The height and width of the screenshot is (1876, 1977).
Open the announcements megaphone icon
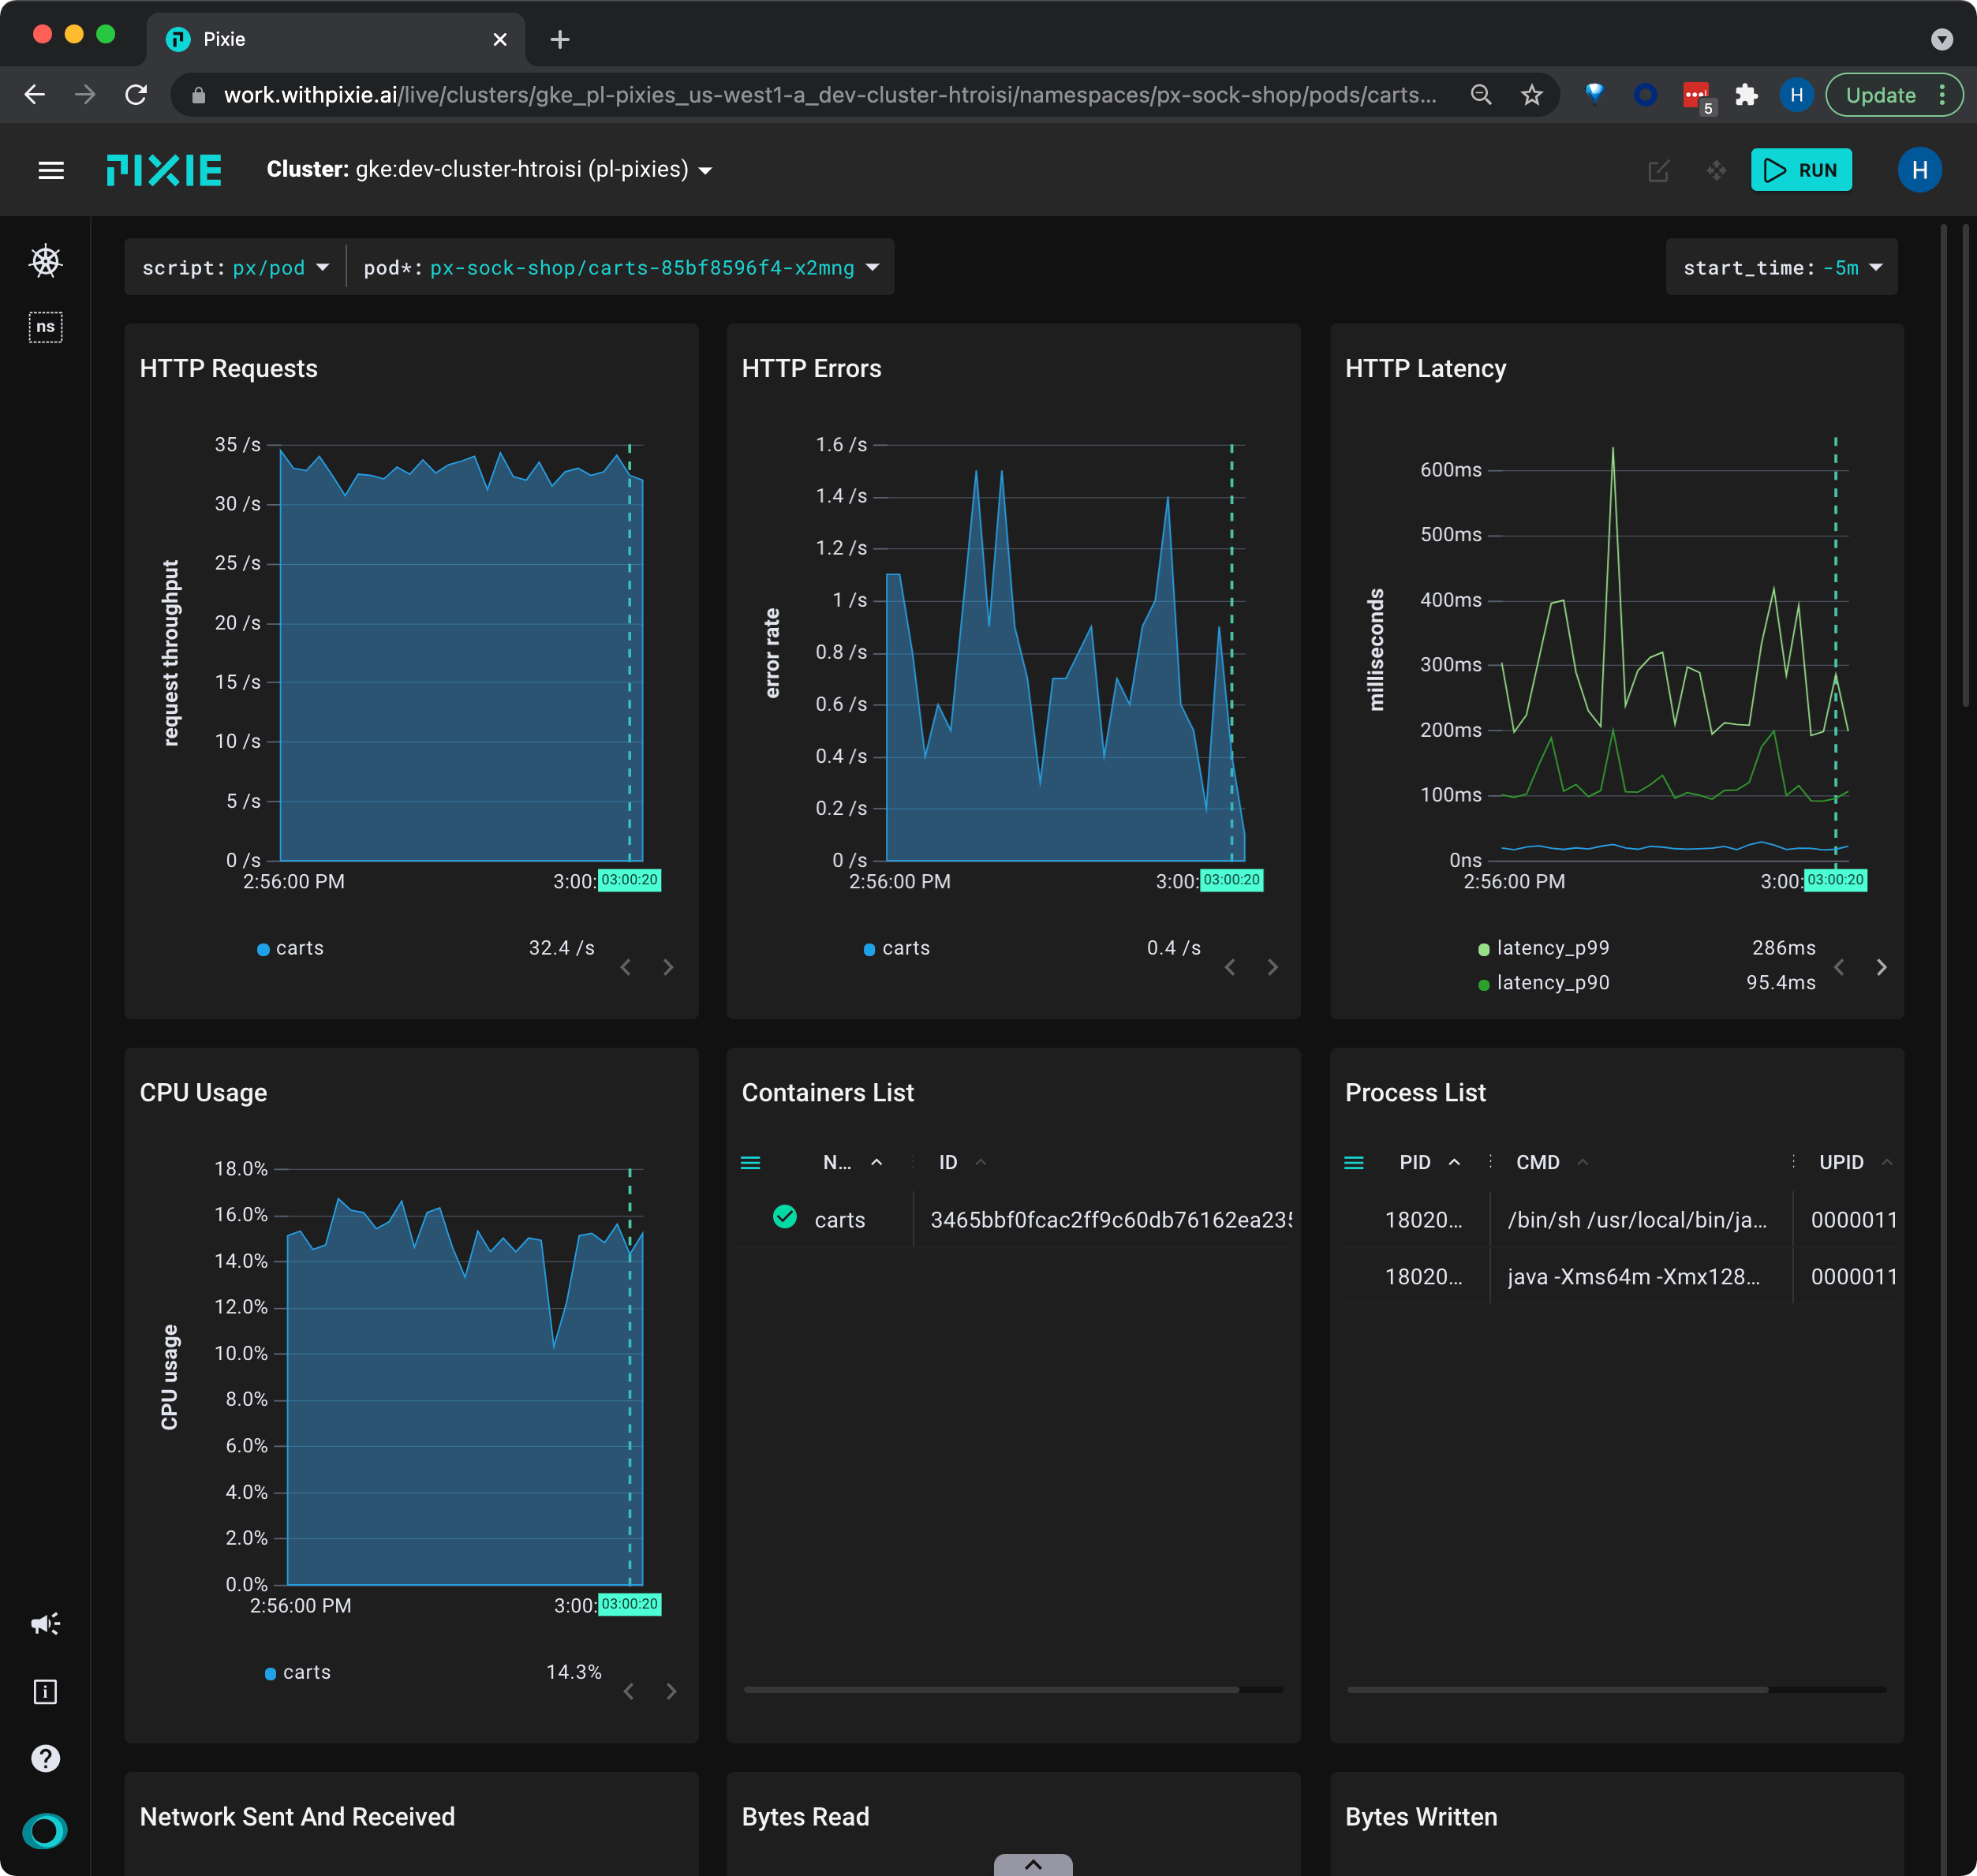tap(45, 1622)
